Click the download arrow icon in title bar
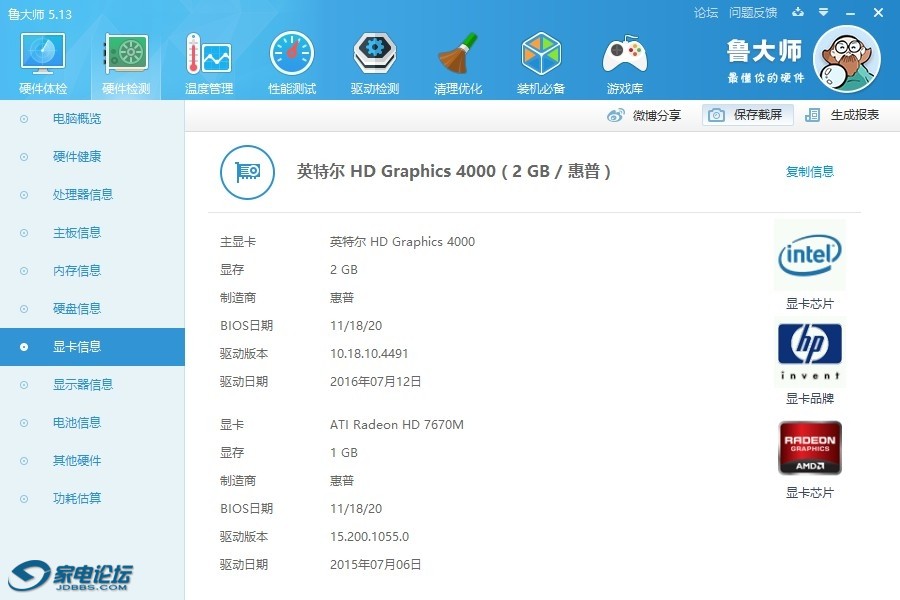This screenshot has width=900, height=600. tap(798, 12)
